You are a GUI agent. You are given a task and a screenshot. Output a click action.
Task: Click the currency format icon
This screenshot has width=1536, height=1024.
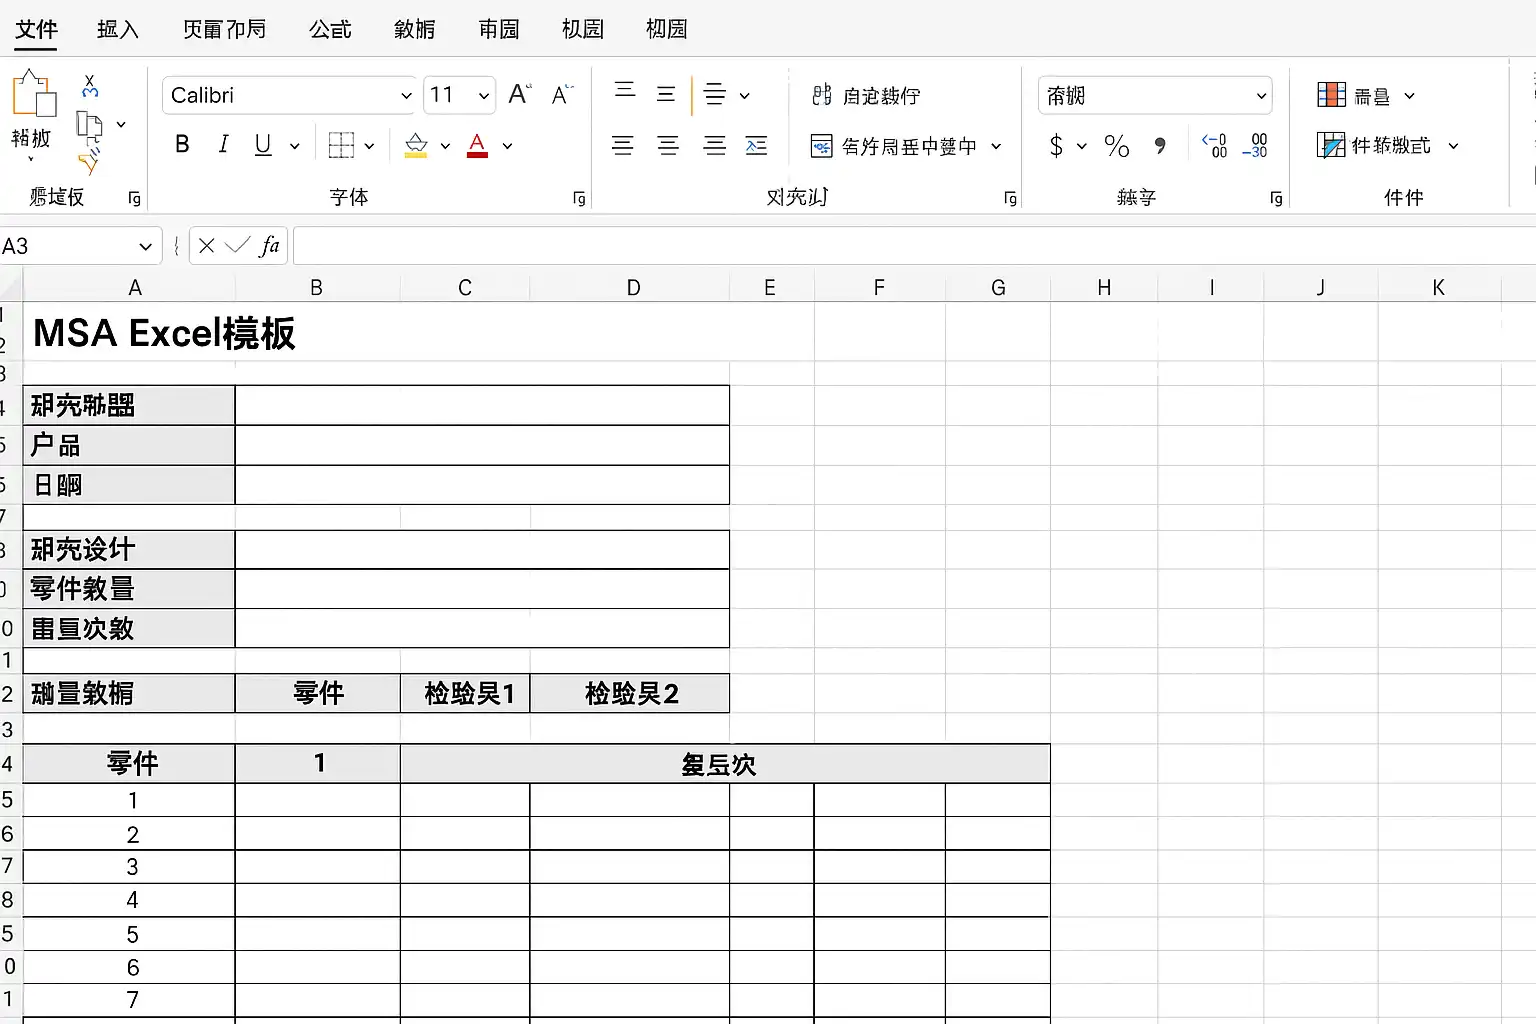click(1059, 146)
